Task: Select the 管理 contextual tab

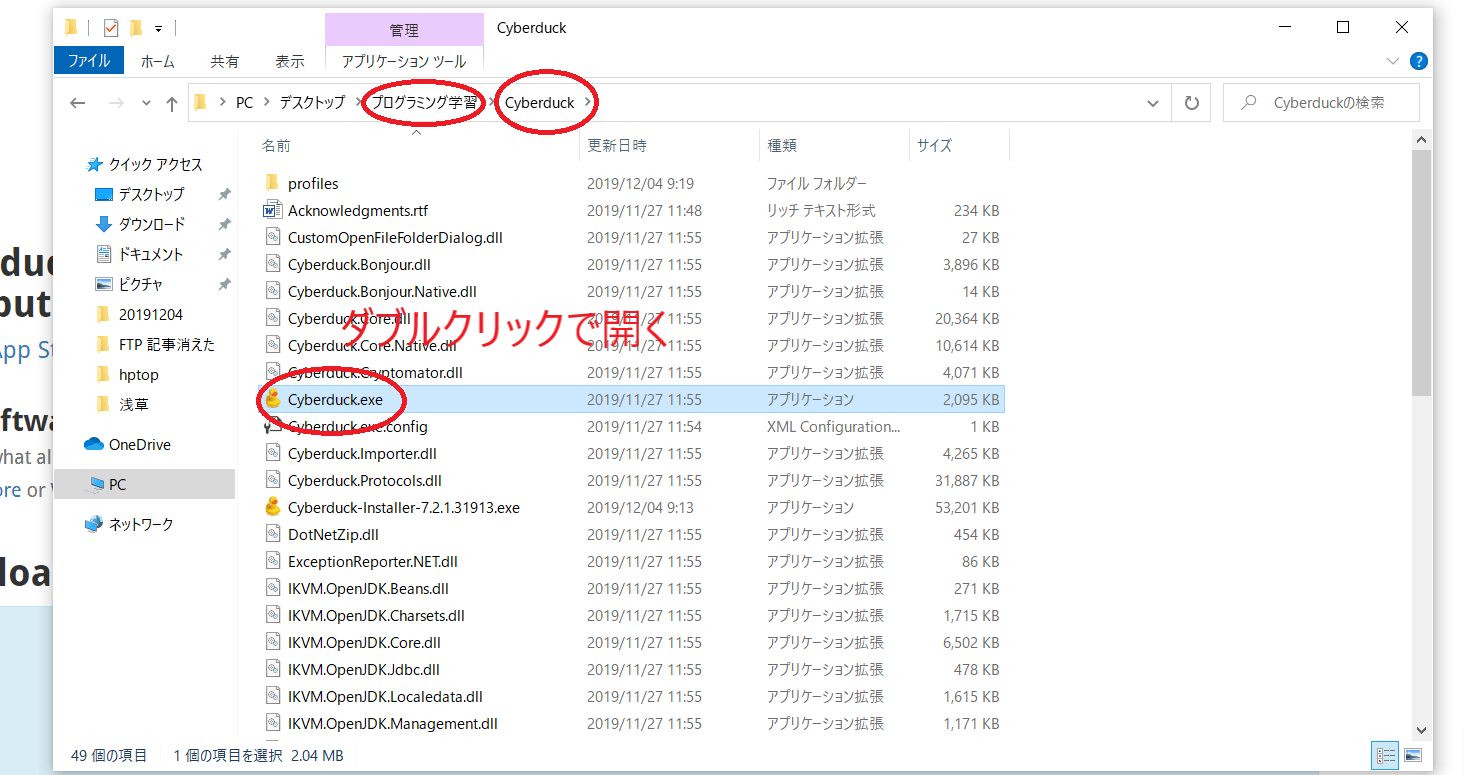Action: coord(404,30)
